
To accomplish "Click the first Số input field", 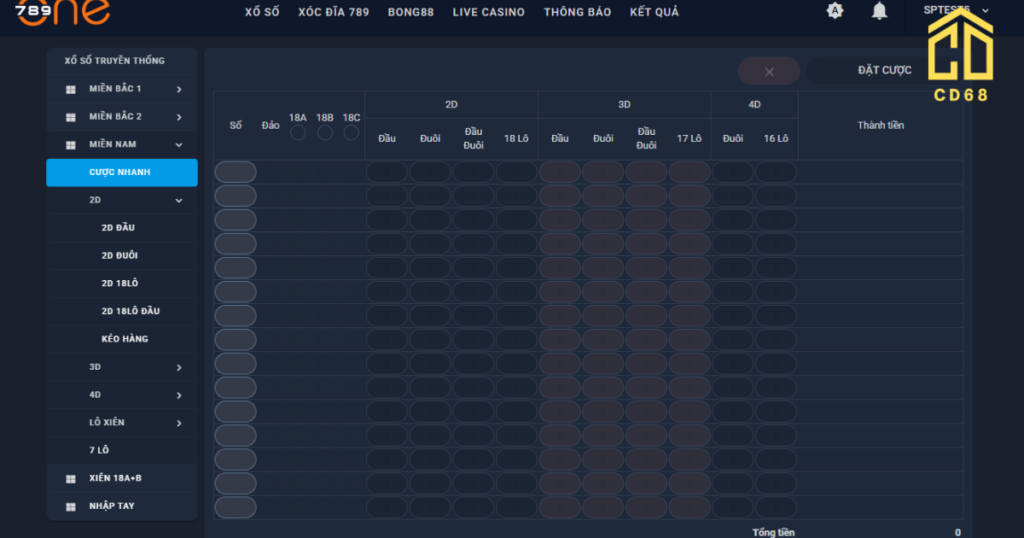I will point(235,172).
